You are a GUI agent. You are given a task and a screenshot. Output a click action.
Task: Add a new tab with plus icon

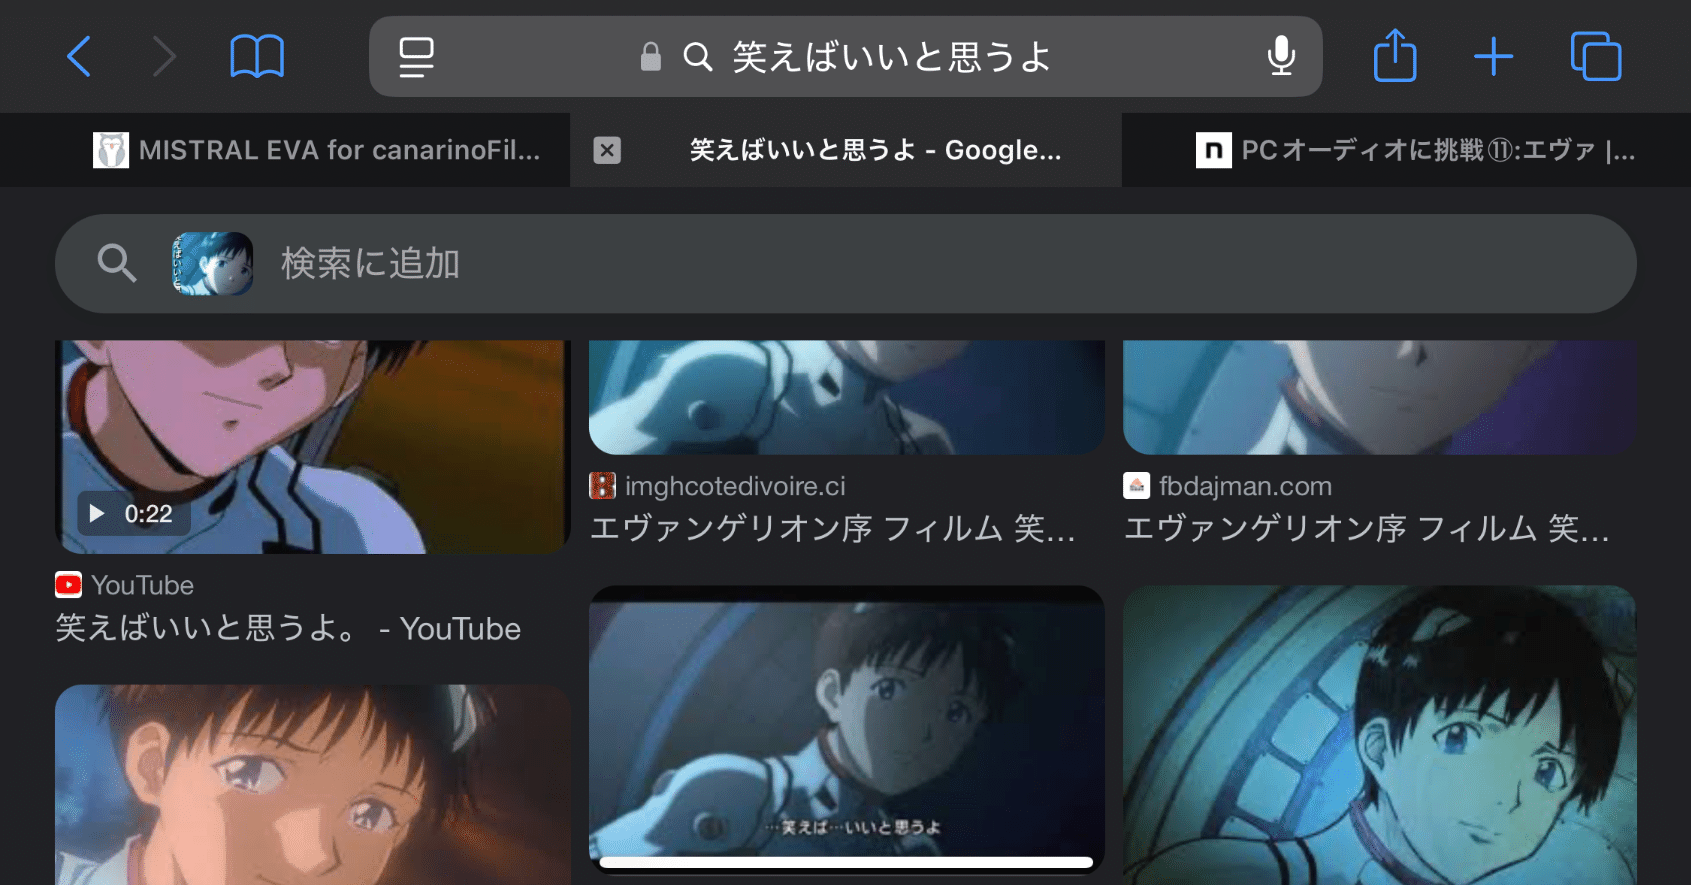coord(1493,56)
